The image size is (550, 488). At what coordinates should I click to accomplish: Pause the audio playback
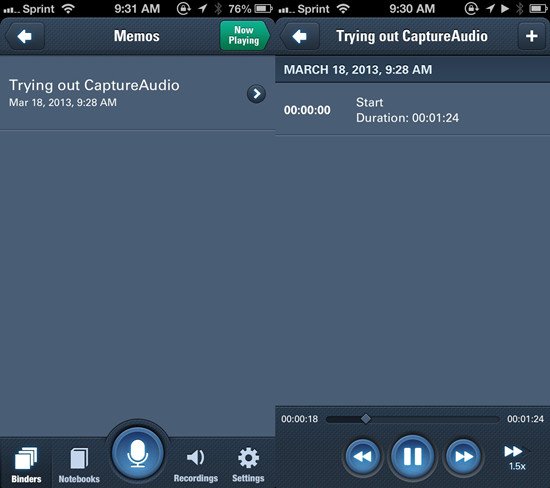click(x=412, y=457)
